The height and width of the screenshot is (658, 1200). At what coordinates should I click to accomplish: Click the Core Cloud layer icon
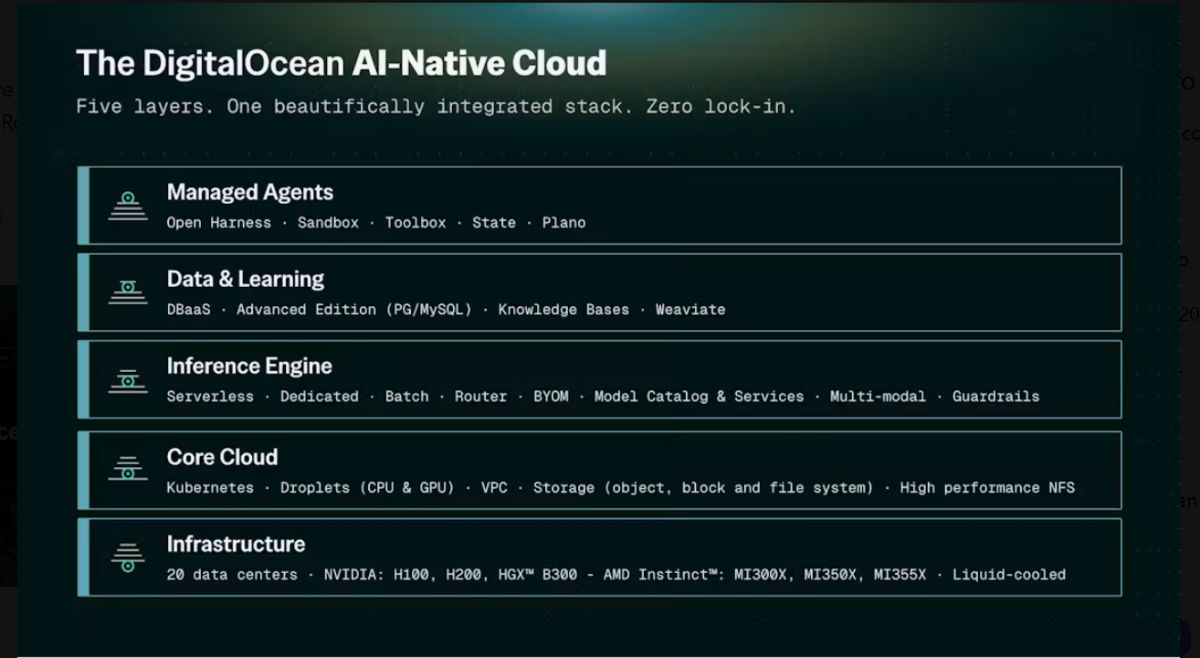(x=128, y=469)
